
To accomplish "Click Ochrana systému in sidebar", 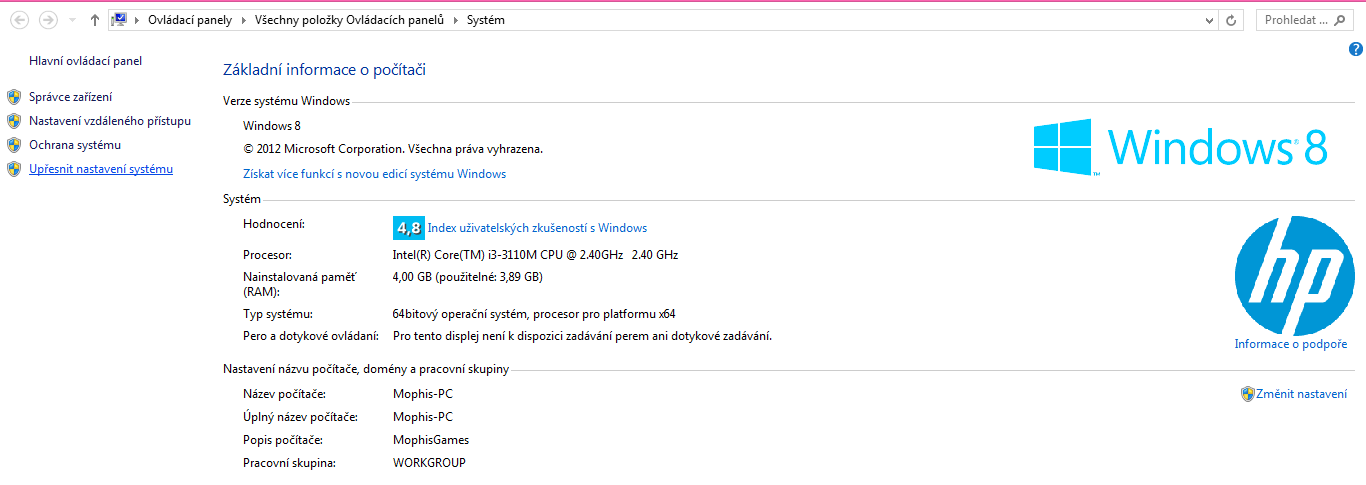I will coord(75,145).
